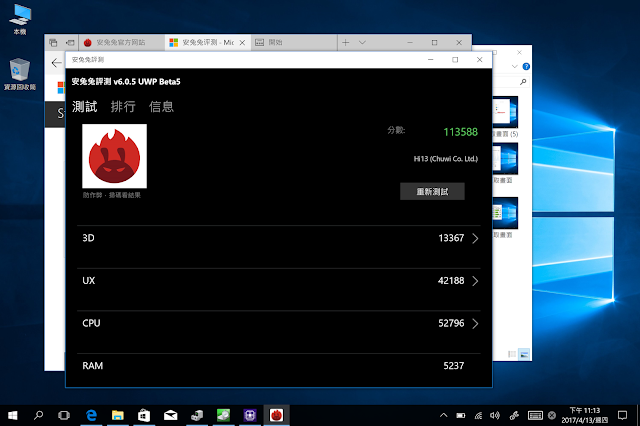
Task: Open help in File Explorer window
Action: [x=526, y=67]
